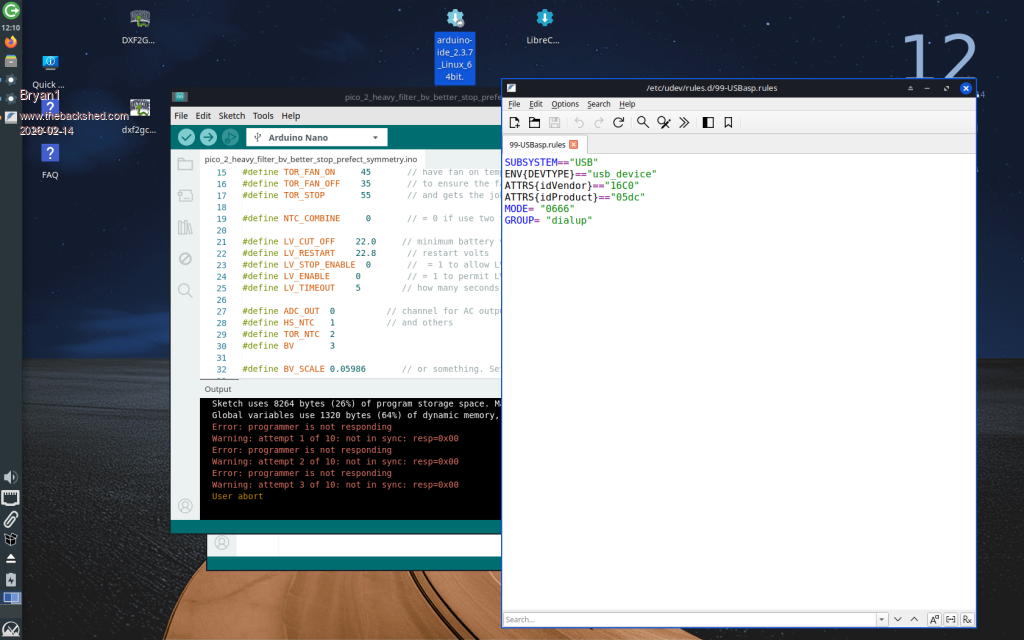Click the Upload arrow button in Arduino IDE
This screenshot has height=640, width=1024.
click(x=208, y=138)
